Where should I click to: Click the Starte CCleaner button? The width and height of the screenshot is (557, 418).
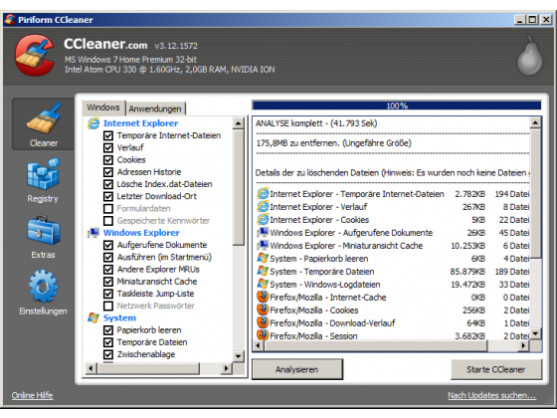[x=496, y=369]
